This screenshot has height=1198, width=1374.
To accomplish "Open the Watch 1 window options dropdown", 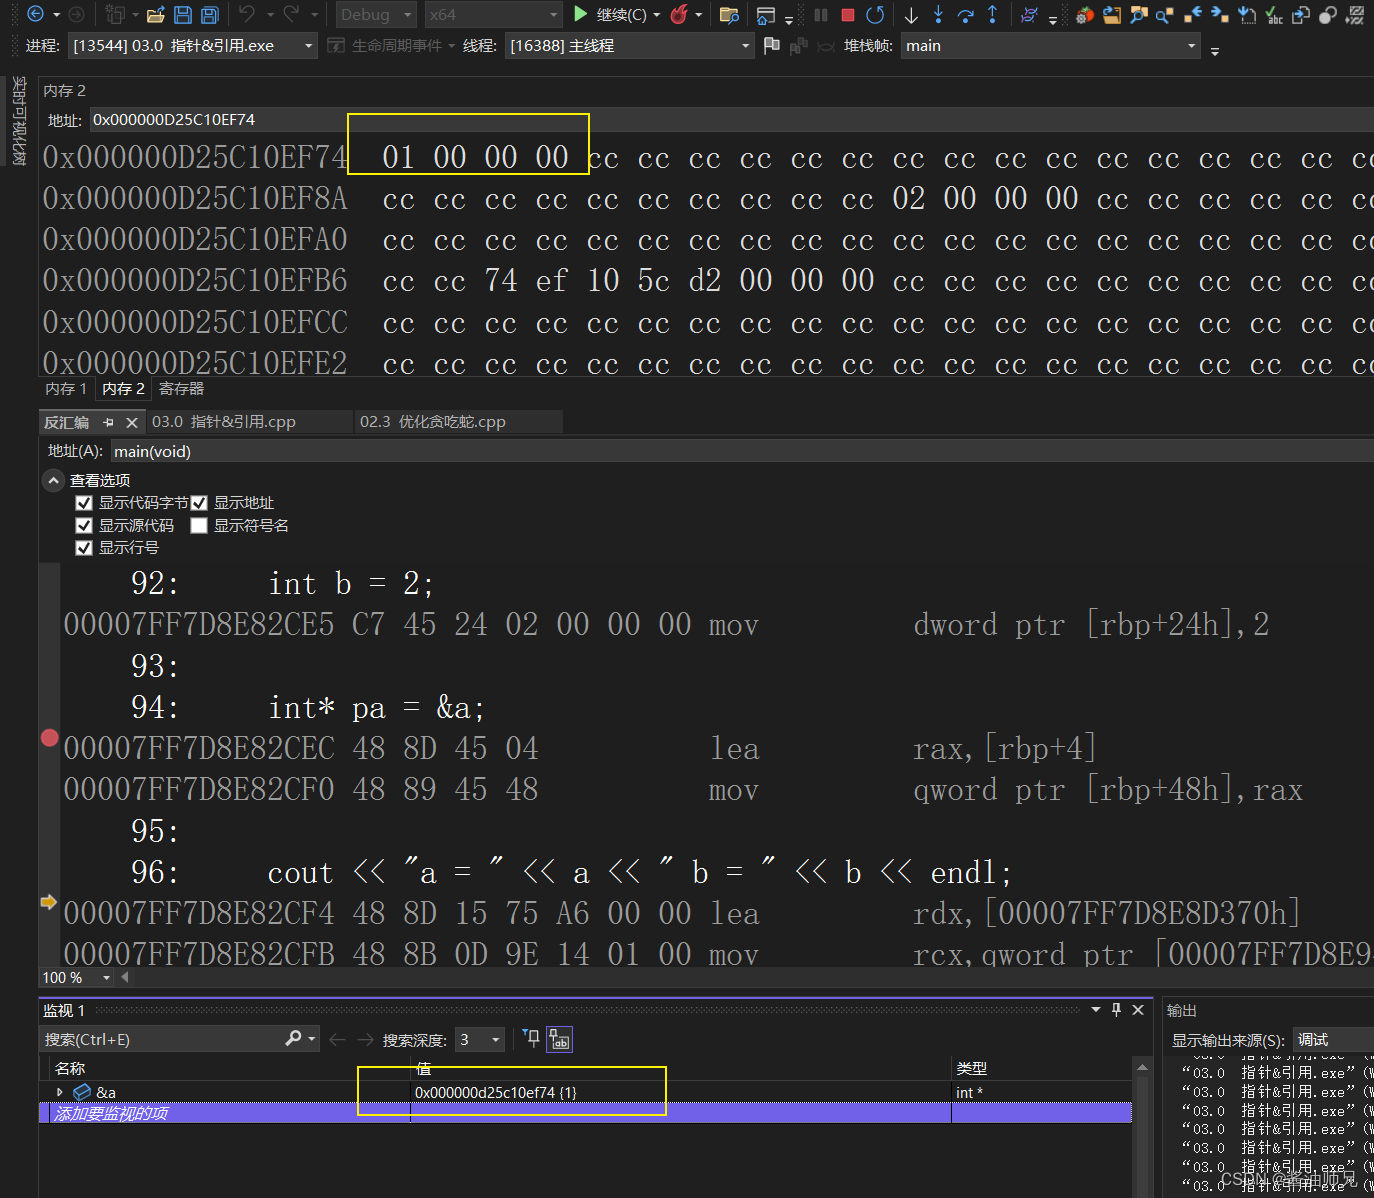I will [x=1095, y=1010].
